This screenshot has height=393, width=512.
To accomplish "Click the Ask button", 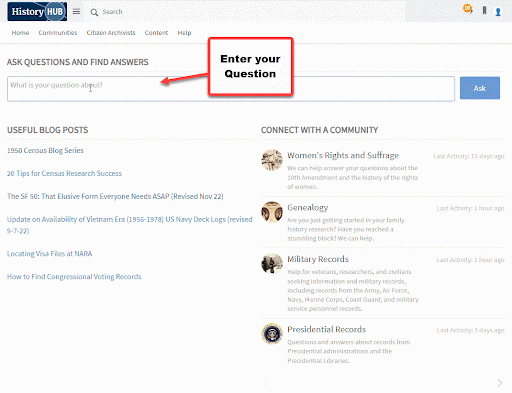I will tap(480, 88).
